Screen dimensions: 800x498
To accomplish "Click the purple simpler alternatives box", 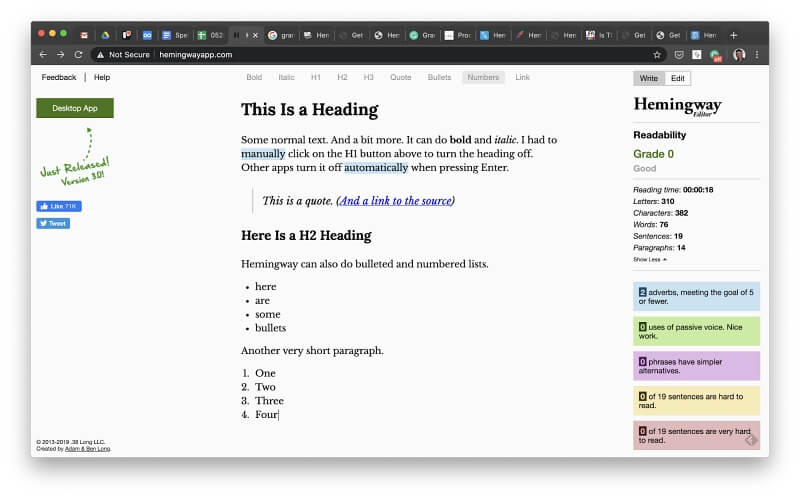I will (696, 366).
